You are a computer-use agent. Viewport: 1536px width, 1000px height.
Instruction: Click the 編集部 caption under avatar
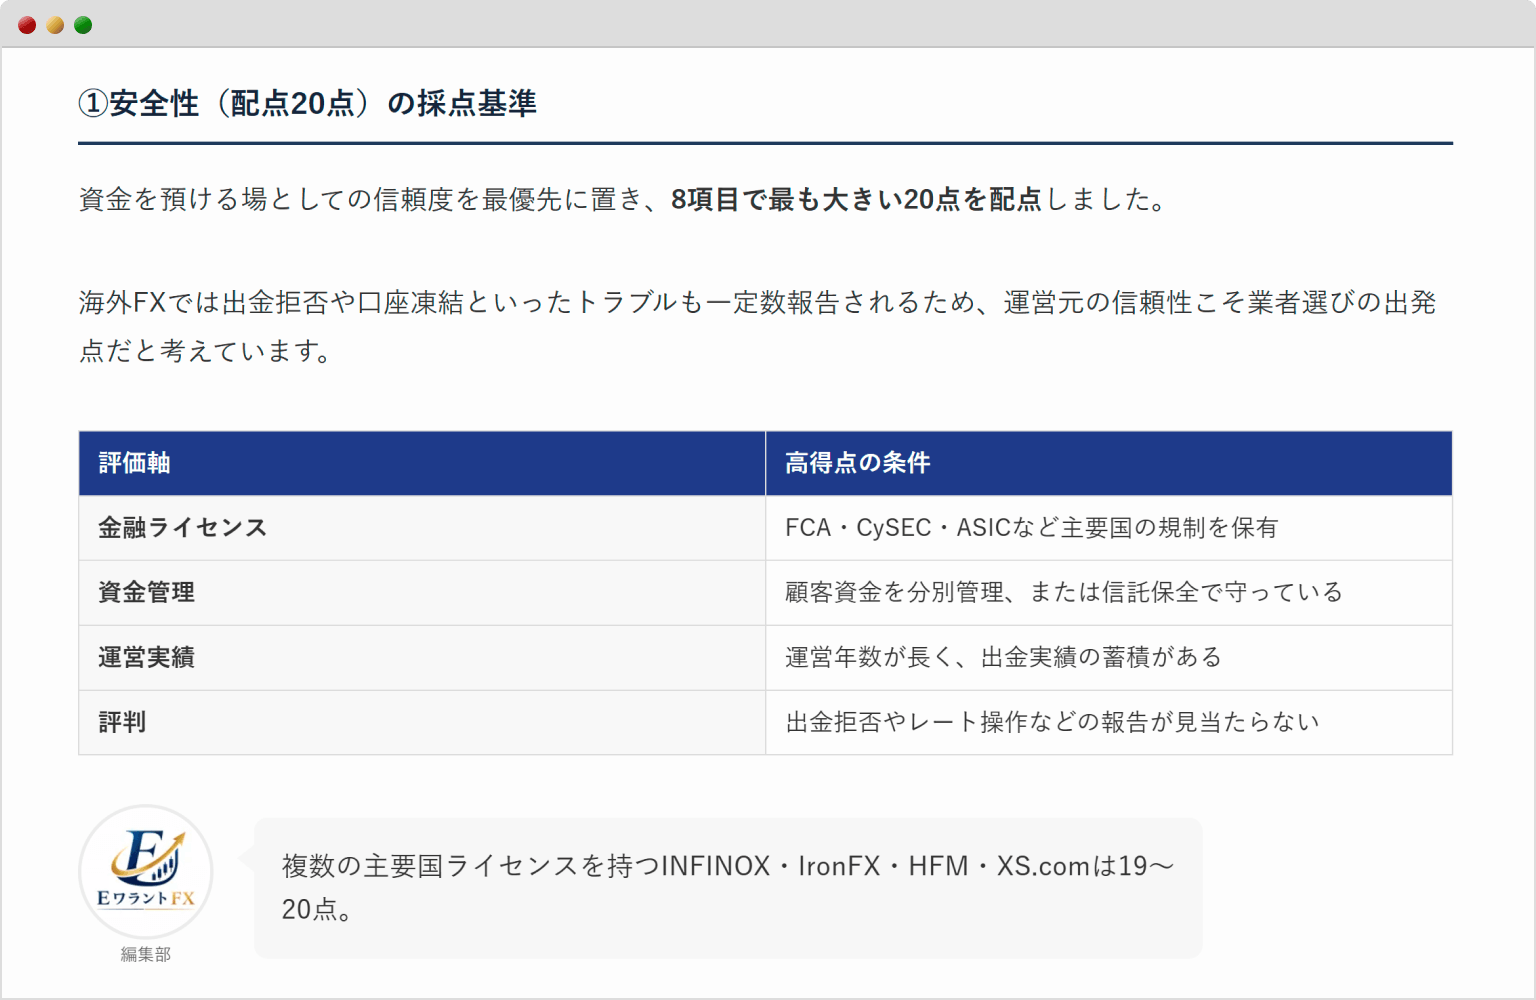pos(146,955)
